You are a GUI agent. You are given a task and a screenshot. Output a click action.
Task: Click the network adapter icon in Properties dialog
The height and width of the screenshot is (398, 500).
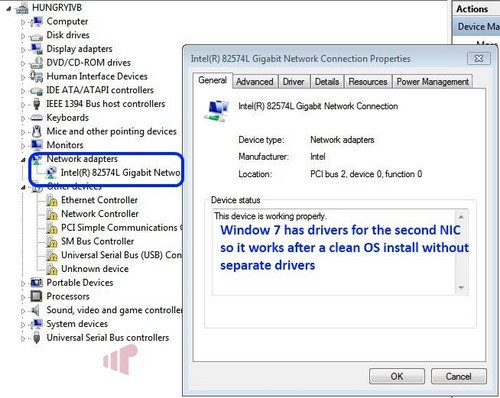click(217, 110)
